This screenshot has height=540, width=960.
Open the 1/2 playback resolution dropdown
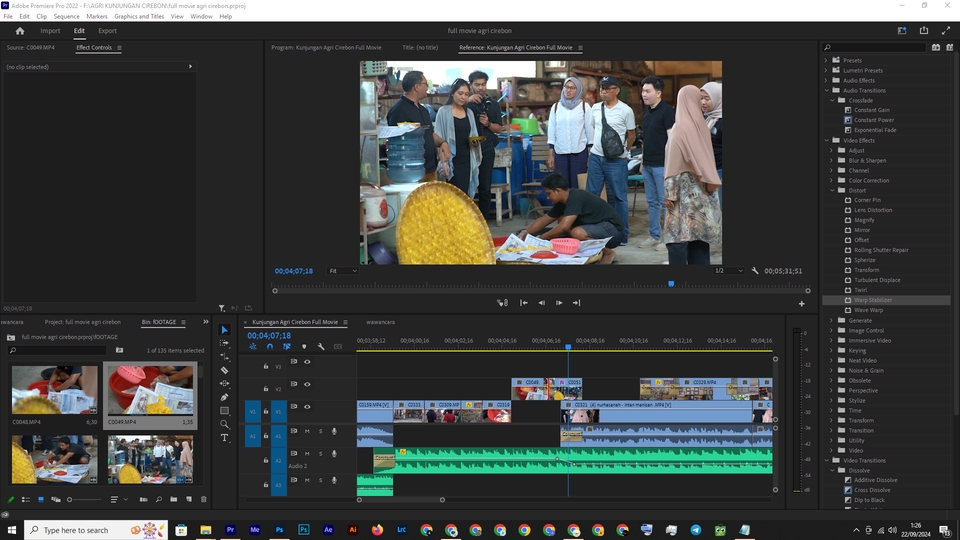(x=729, y=271)
